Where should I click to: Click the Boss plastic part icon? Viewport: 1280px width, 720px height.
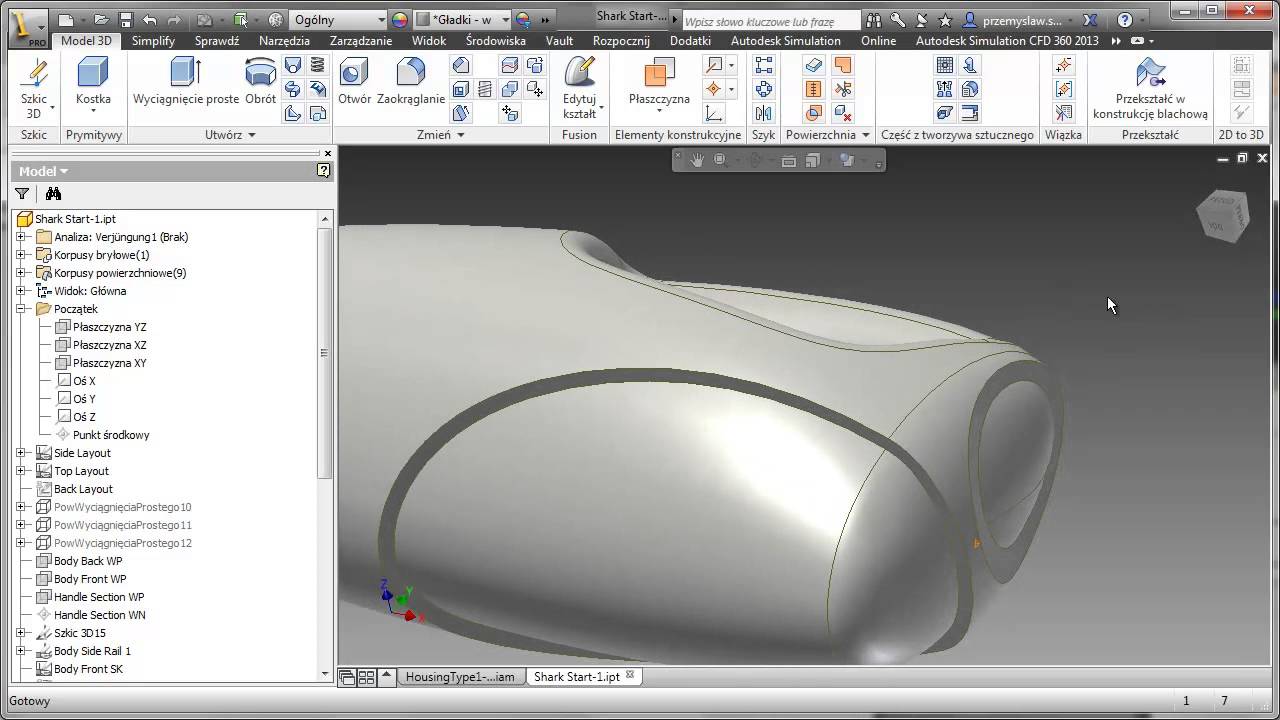coord(968,65)
